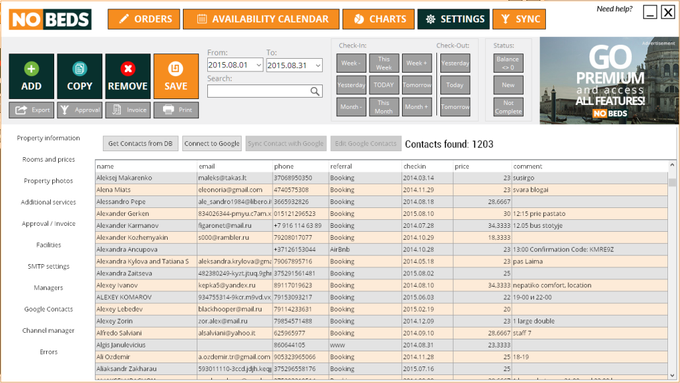Click the red REMOVE cross icon
This screenshot has height=383, width=680.
(128, 69)
